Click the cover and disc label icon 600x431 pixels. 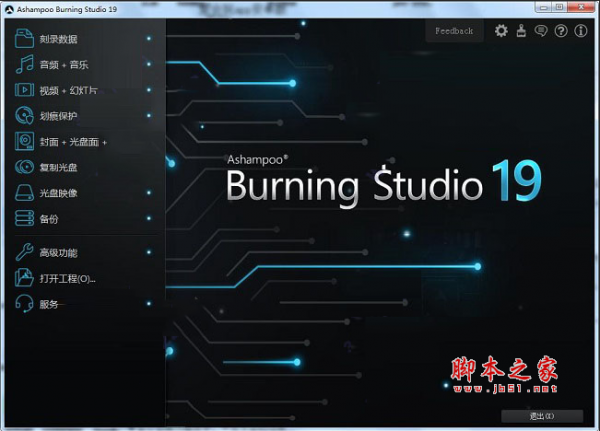pyautogui.click(x=24, y=141)
